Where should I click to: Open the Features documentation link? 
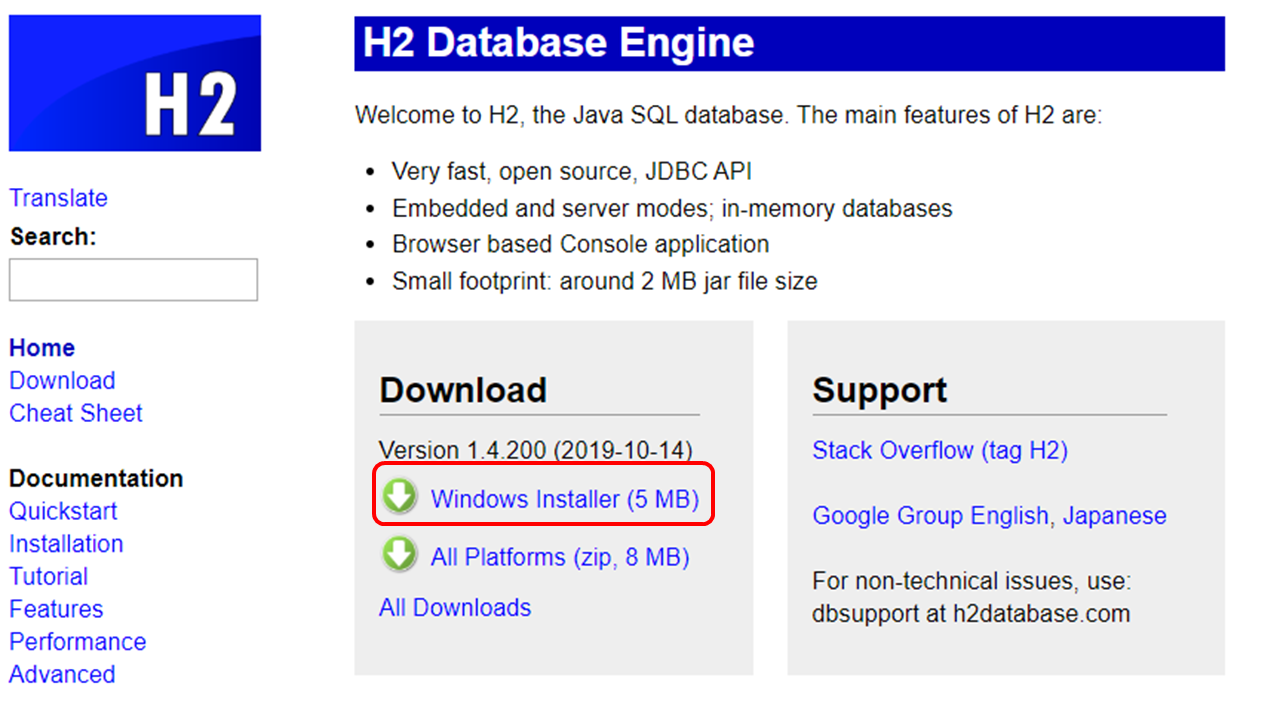click(x=56, y=609)
